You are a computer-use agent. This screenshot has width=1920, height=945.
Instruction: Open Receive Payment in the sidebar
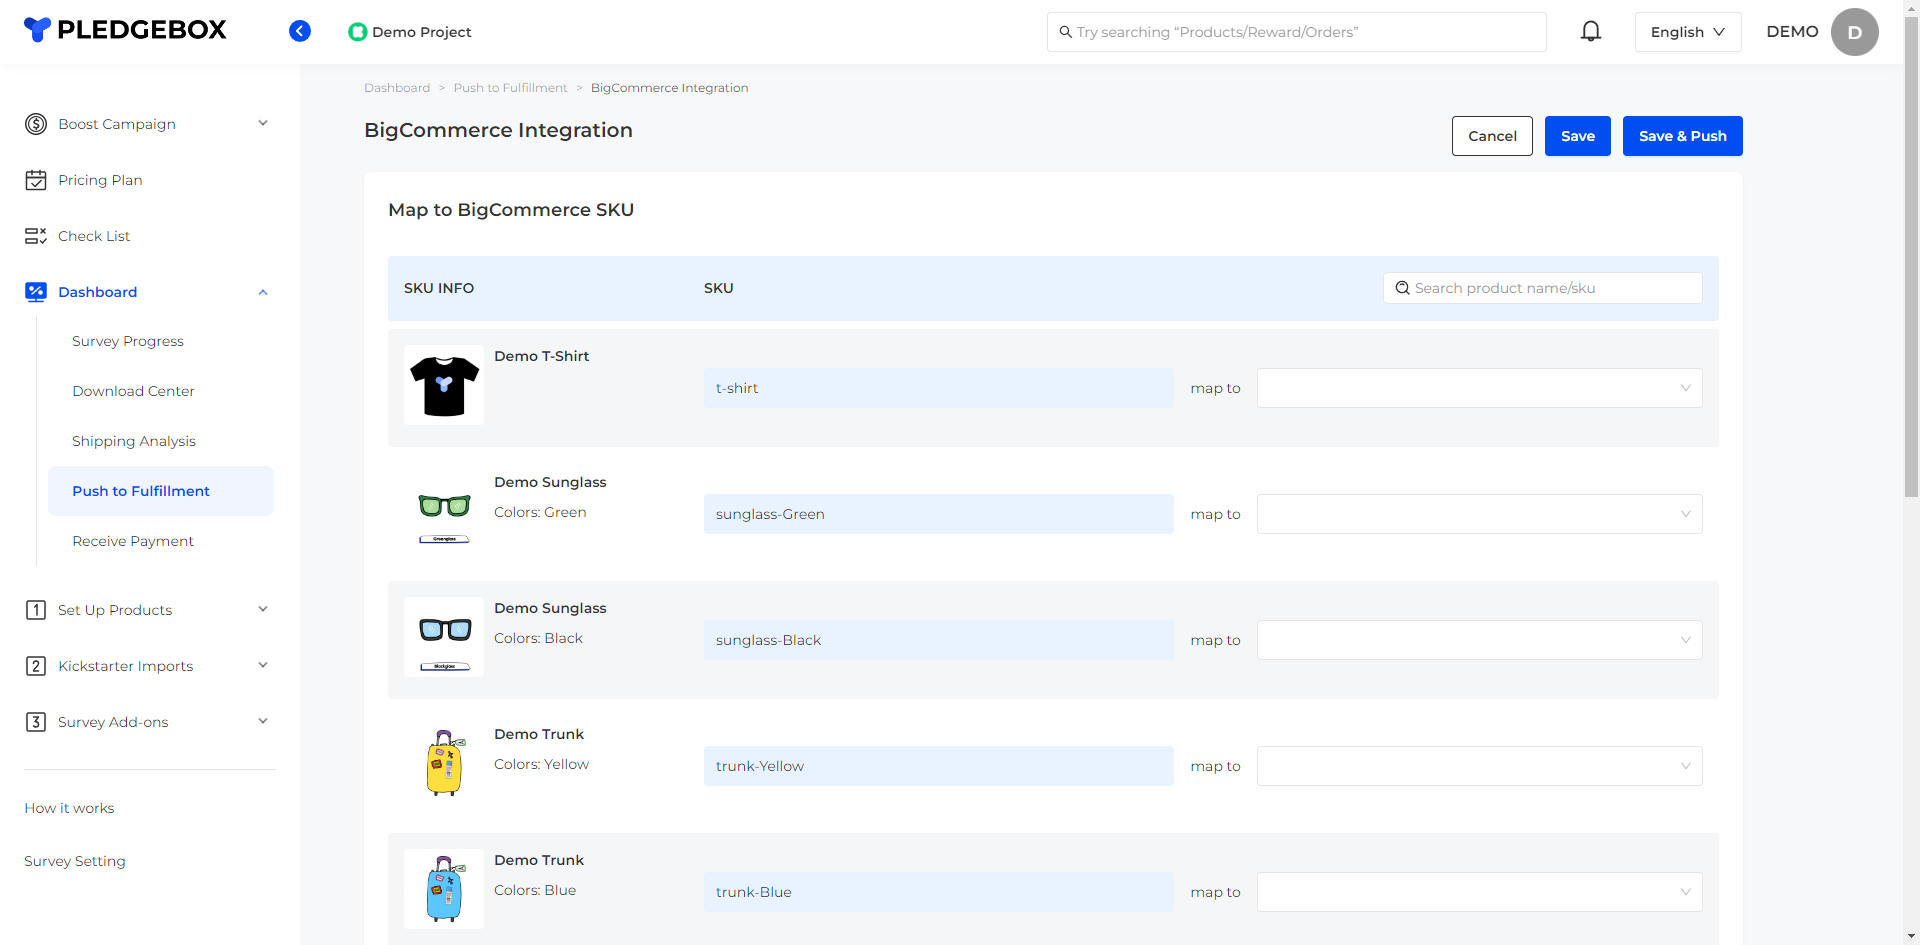click(x=133, y=541)
